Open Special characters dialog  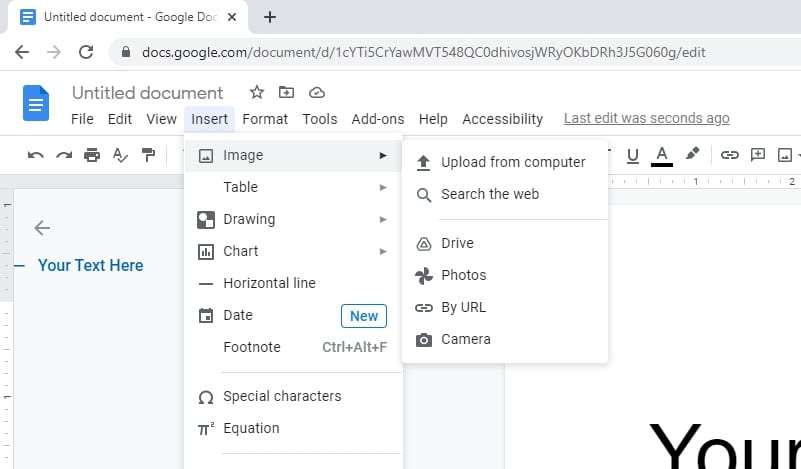(x=294, y=396)
